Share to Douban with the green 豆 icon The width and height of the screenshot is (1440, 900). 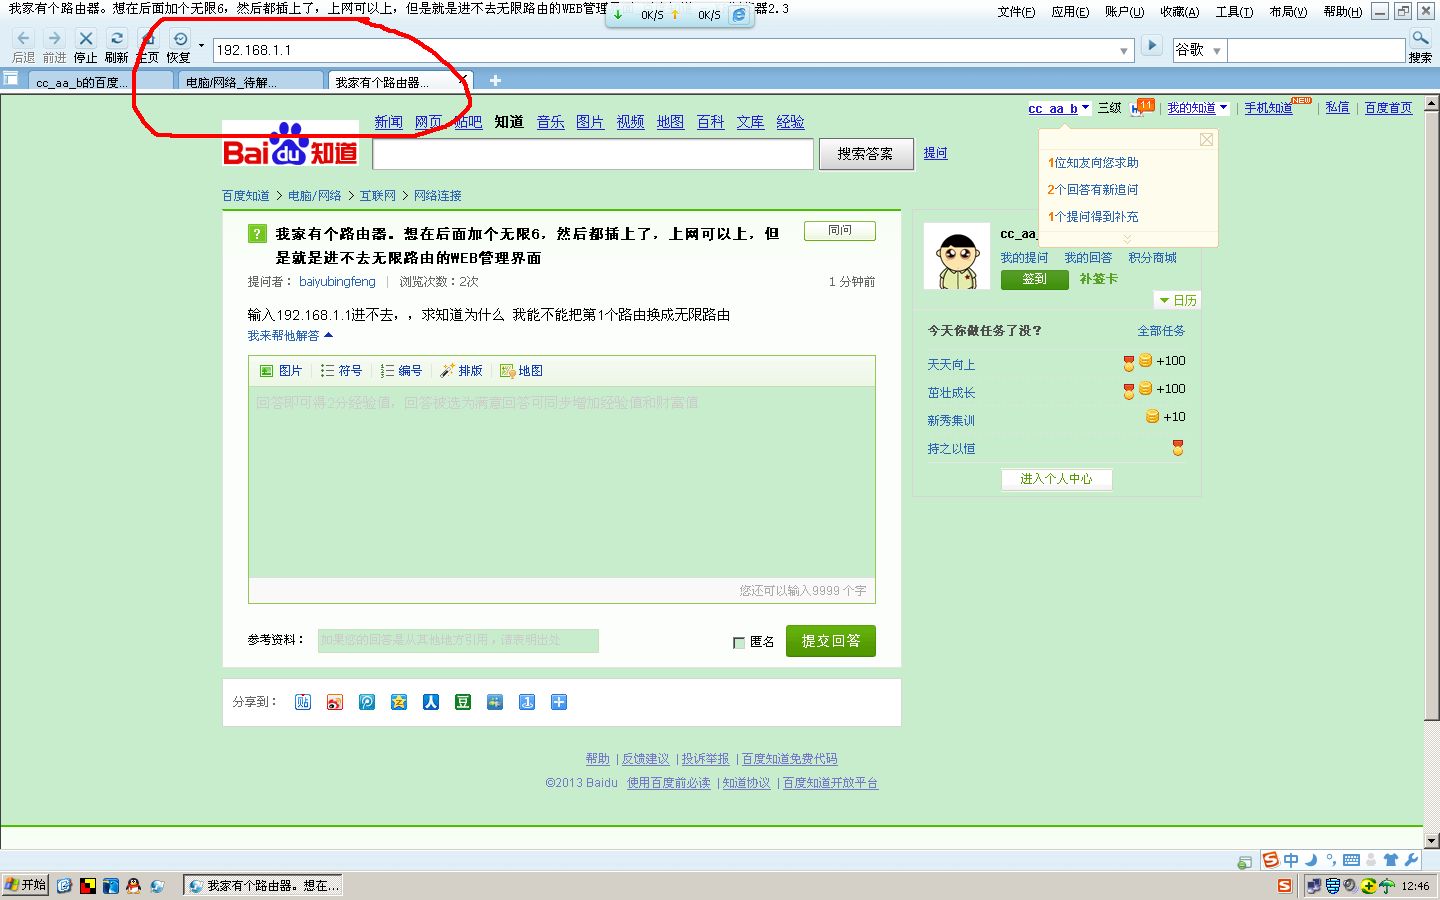pos(463,702)
